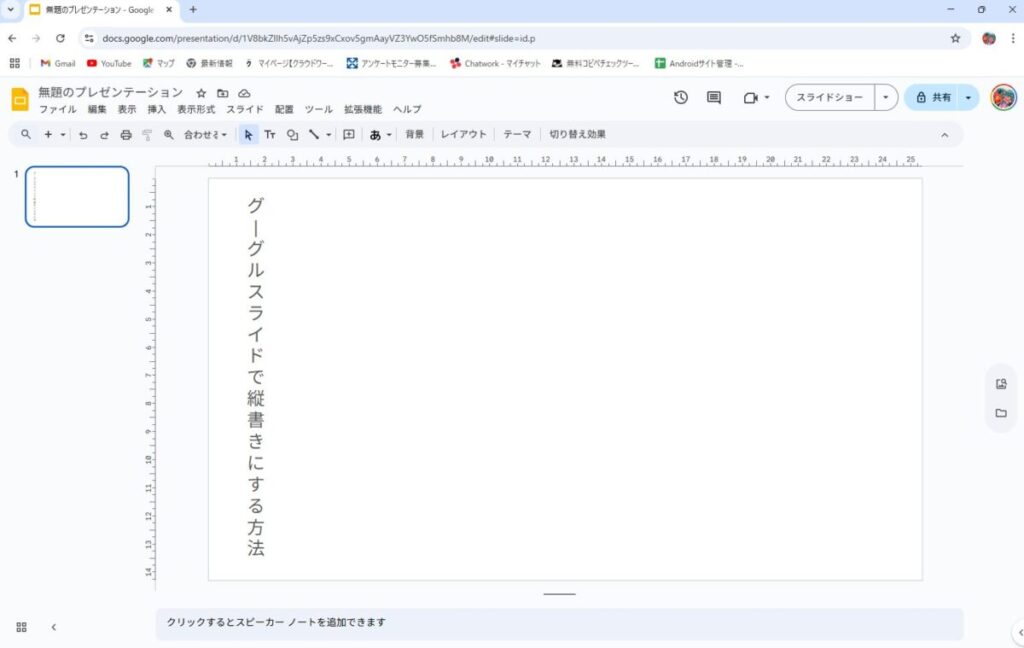The width and height of the screenshot is (1024, 648).
Task: Open the 合わせる zoom level dropdown
Action: click(205, 135)
